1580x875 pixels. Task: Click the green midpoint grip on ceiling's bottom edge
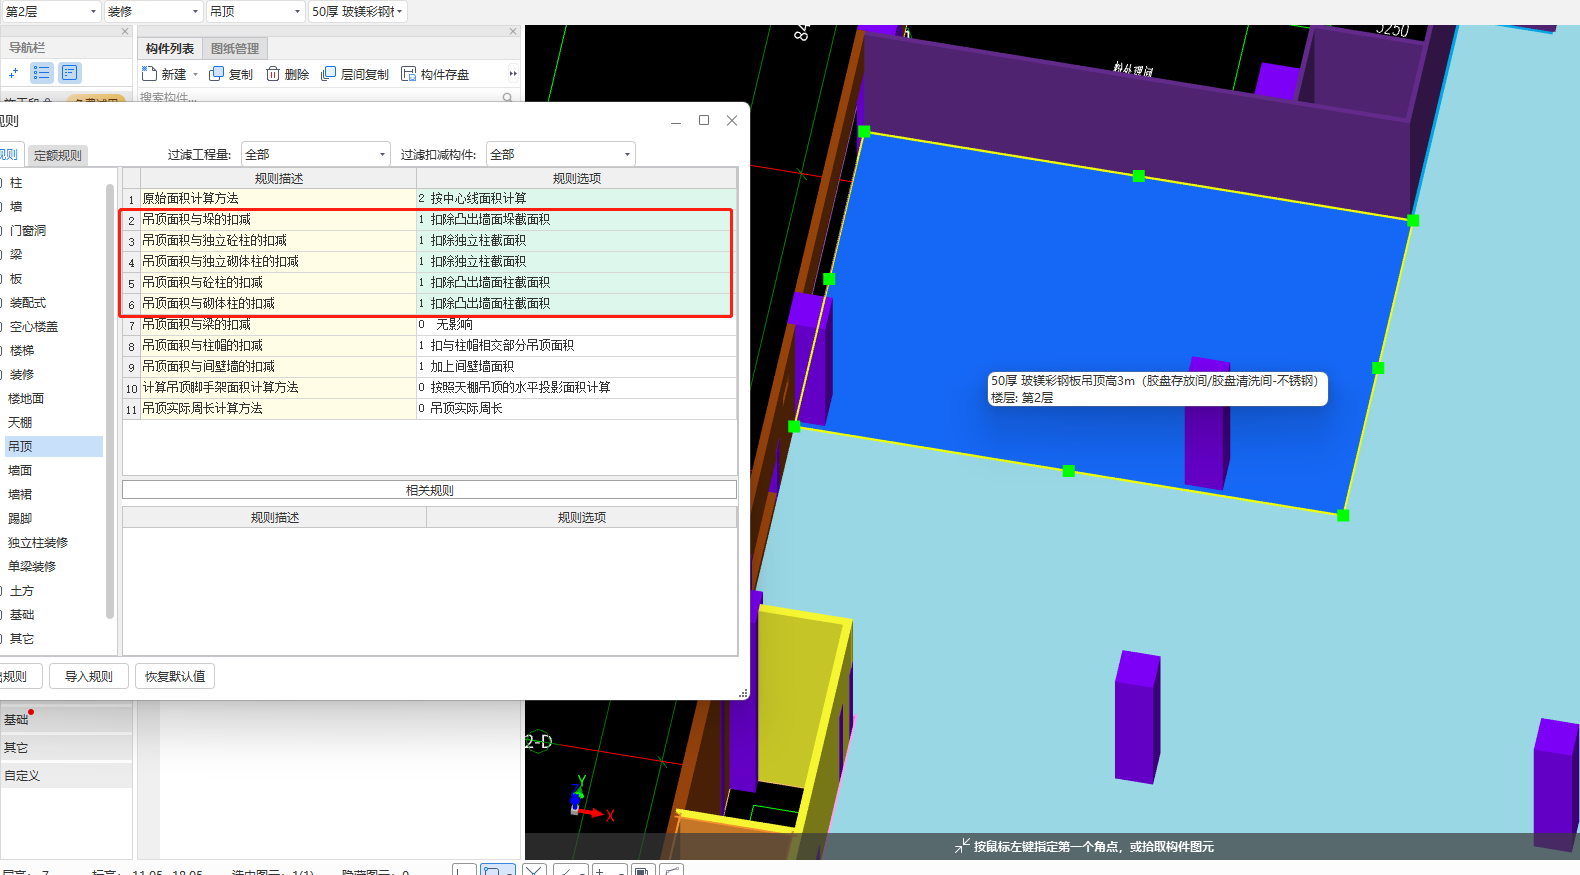[1068, 471]
